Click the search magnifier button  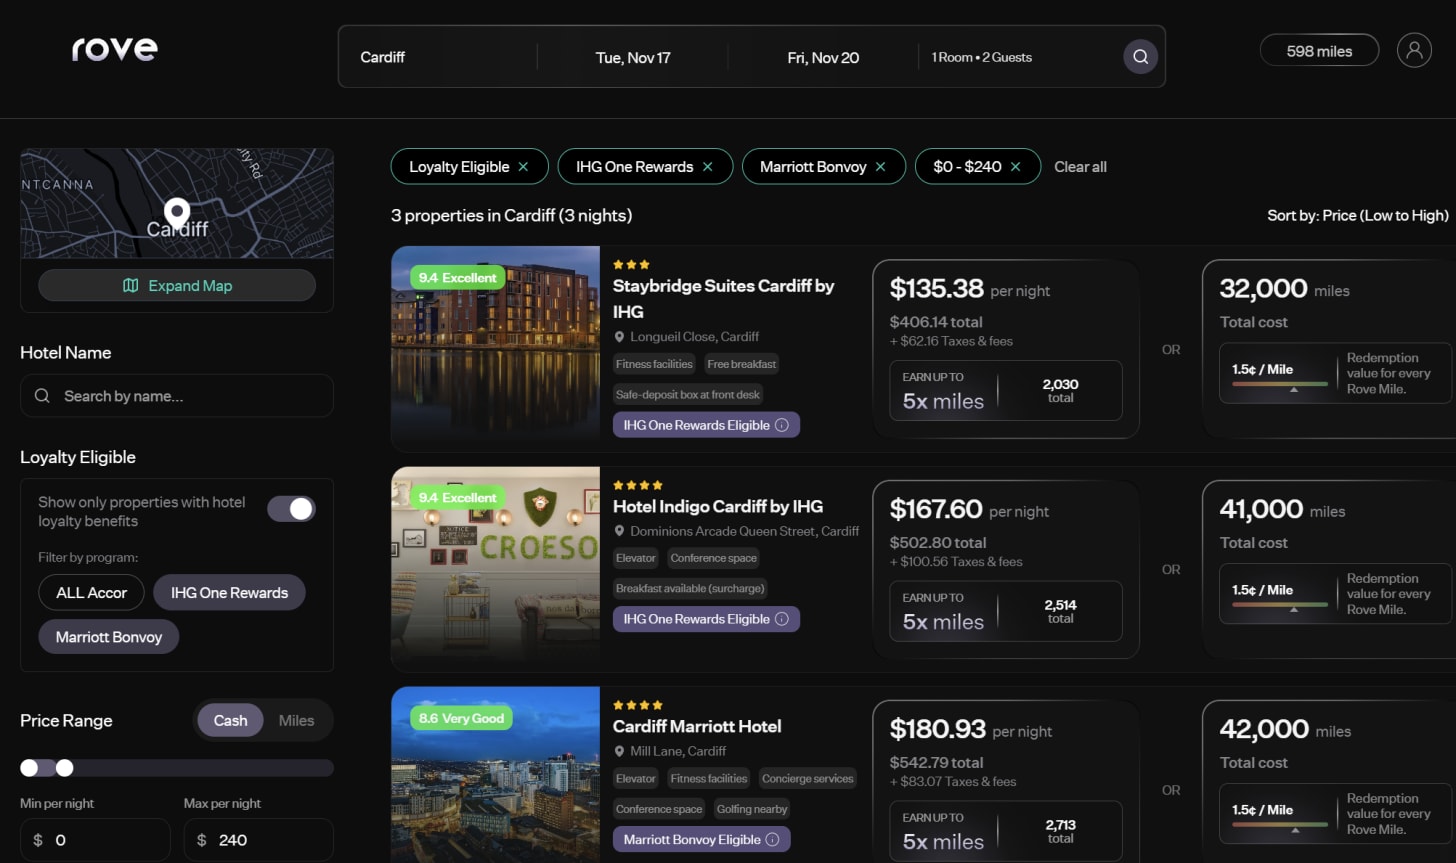point(1140,57)
